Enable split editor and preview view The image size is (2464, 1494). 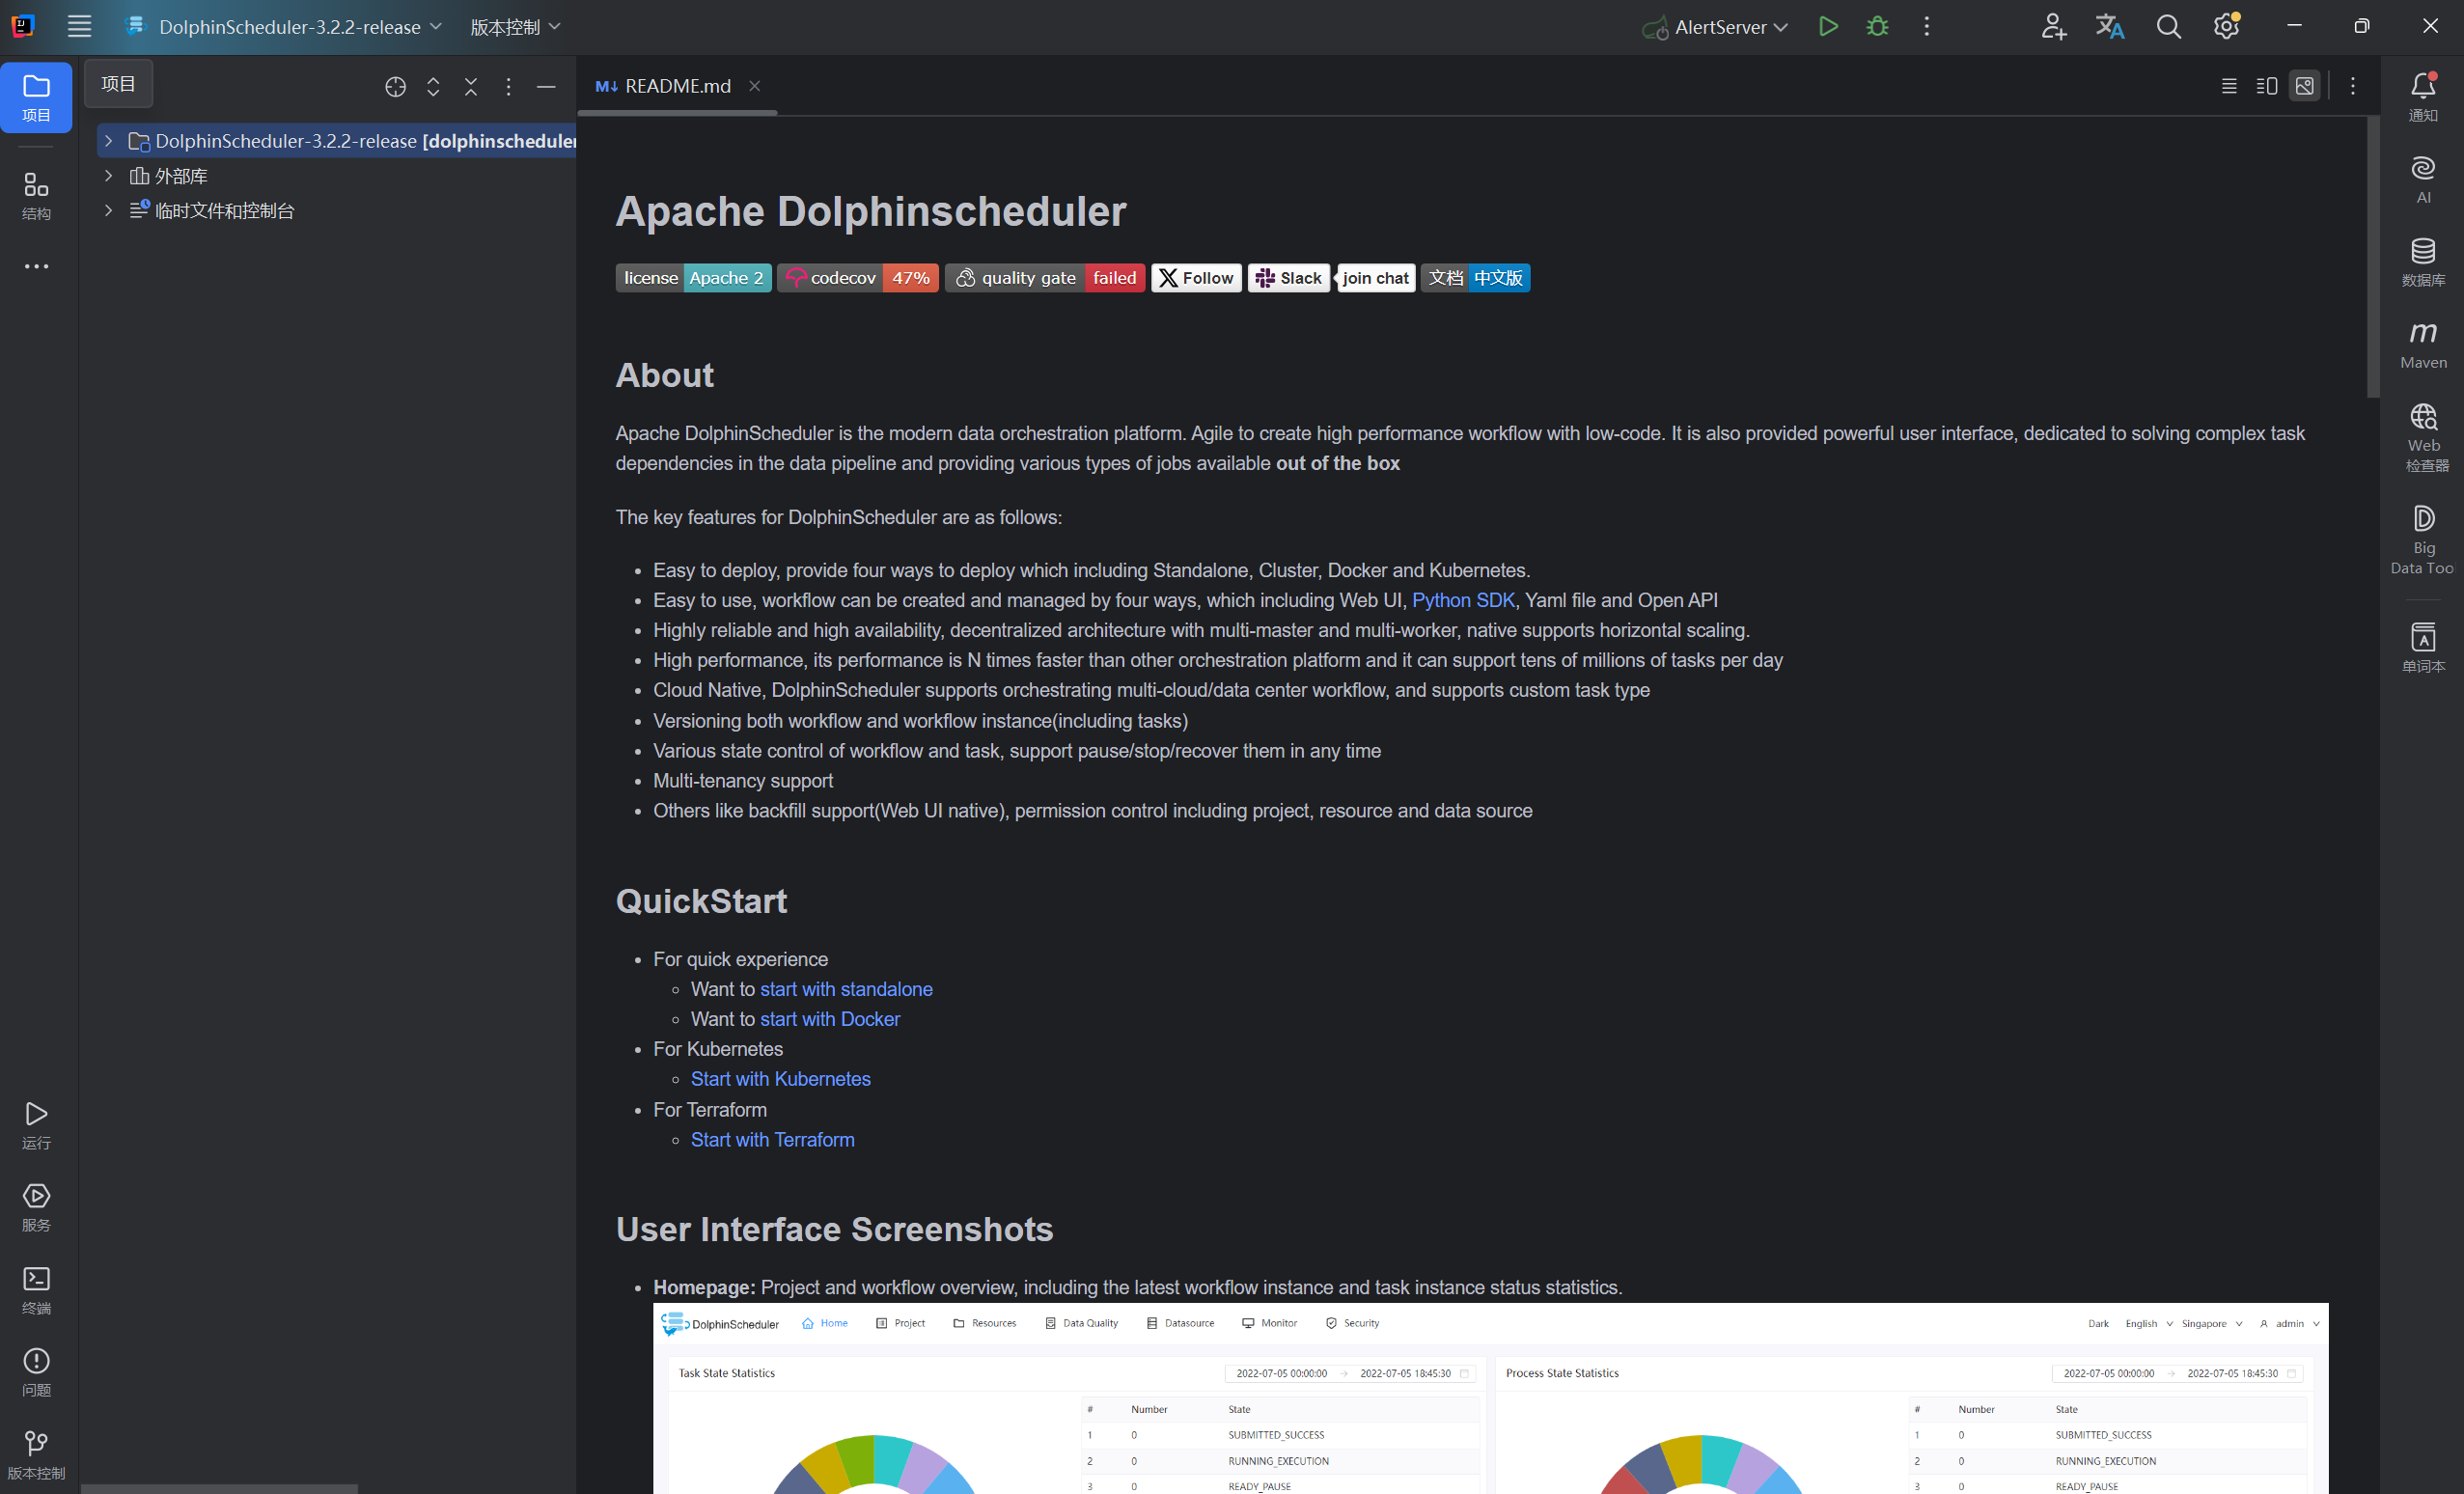(x=2266, y=86)
